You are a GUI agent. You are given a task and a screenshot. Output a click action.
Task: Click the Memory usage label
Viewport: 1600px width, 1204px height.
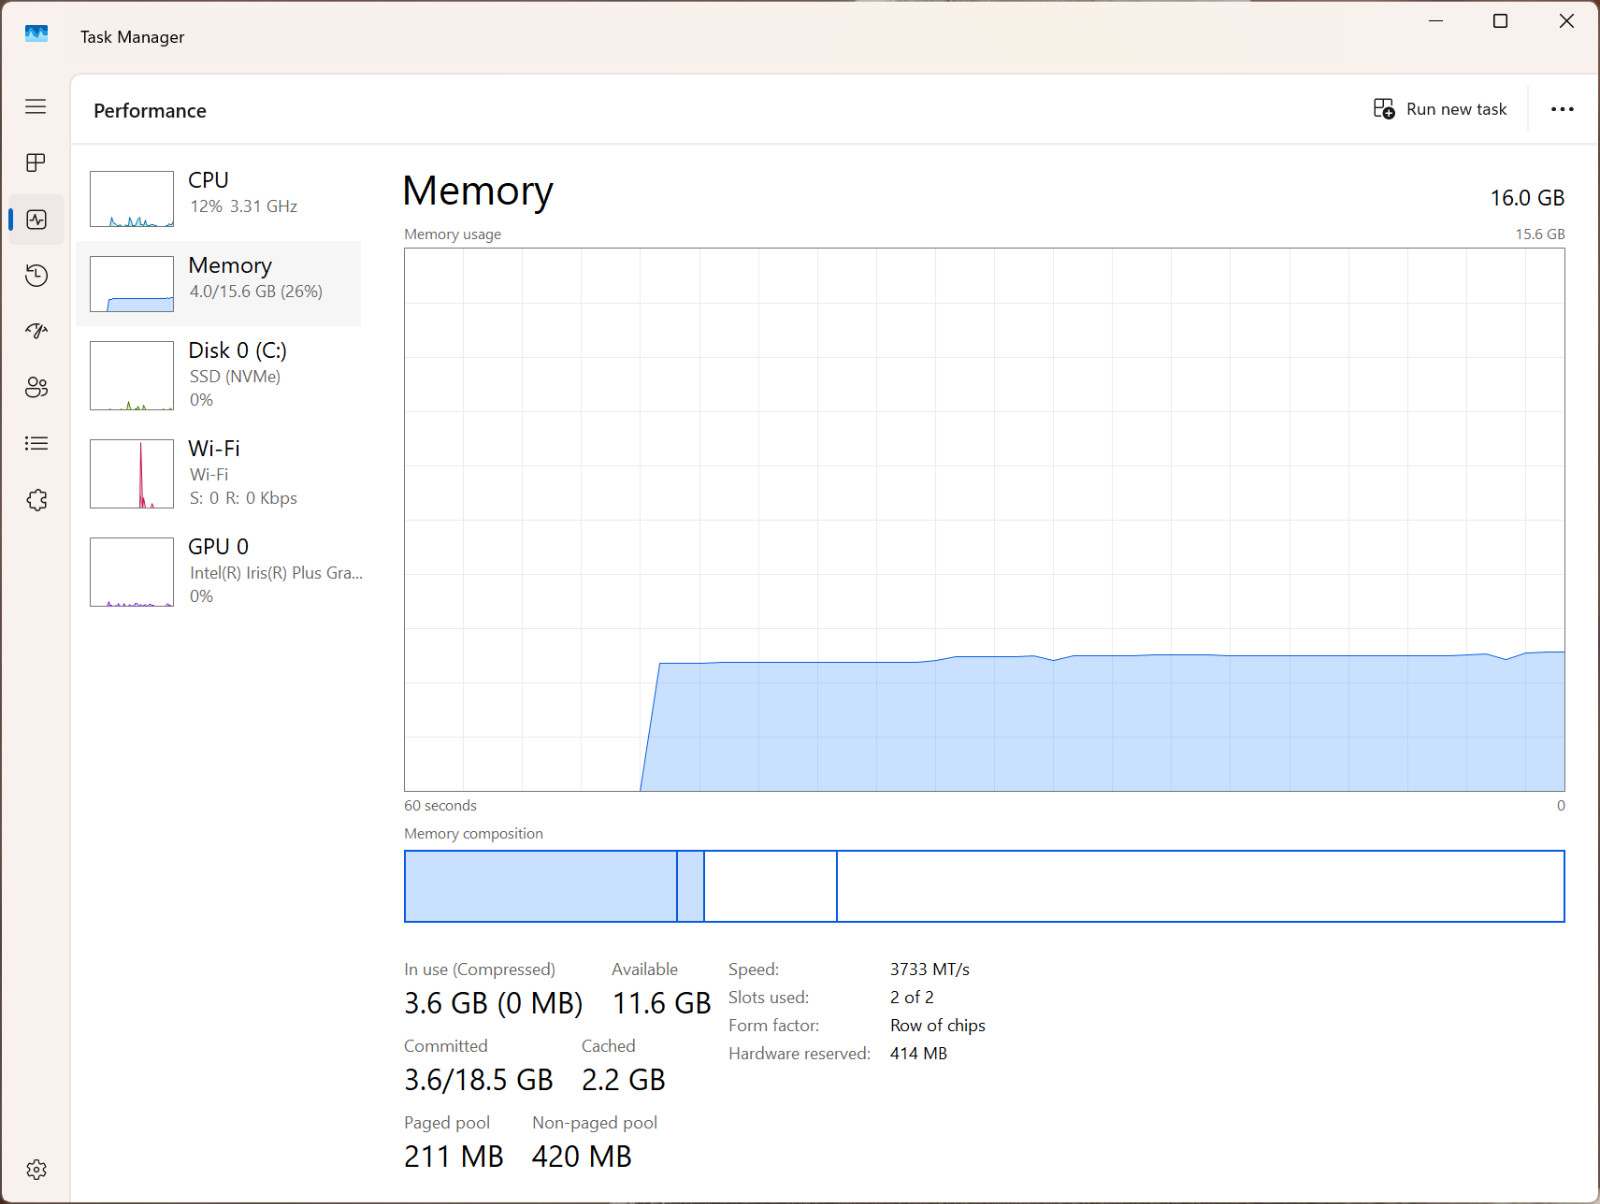tap(453, 234)
